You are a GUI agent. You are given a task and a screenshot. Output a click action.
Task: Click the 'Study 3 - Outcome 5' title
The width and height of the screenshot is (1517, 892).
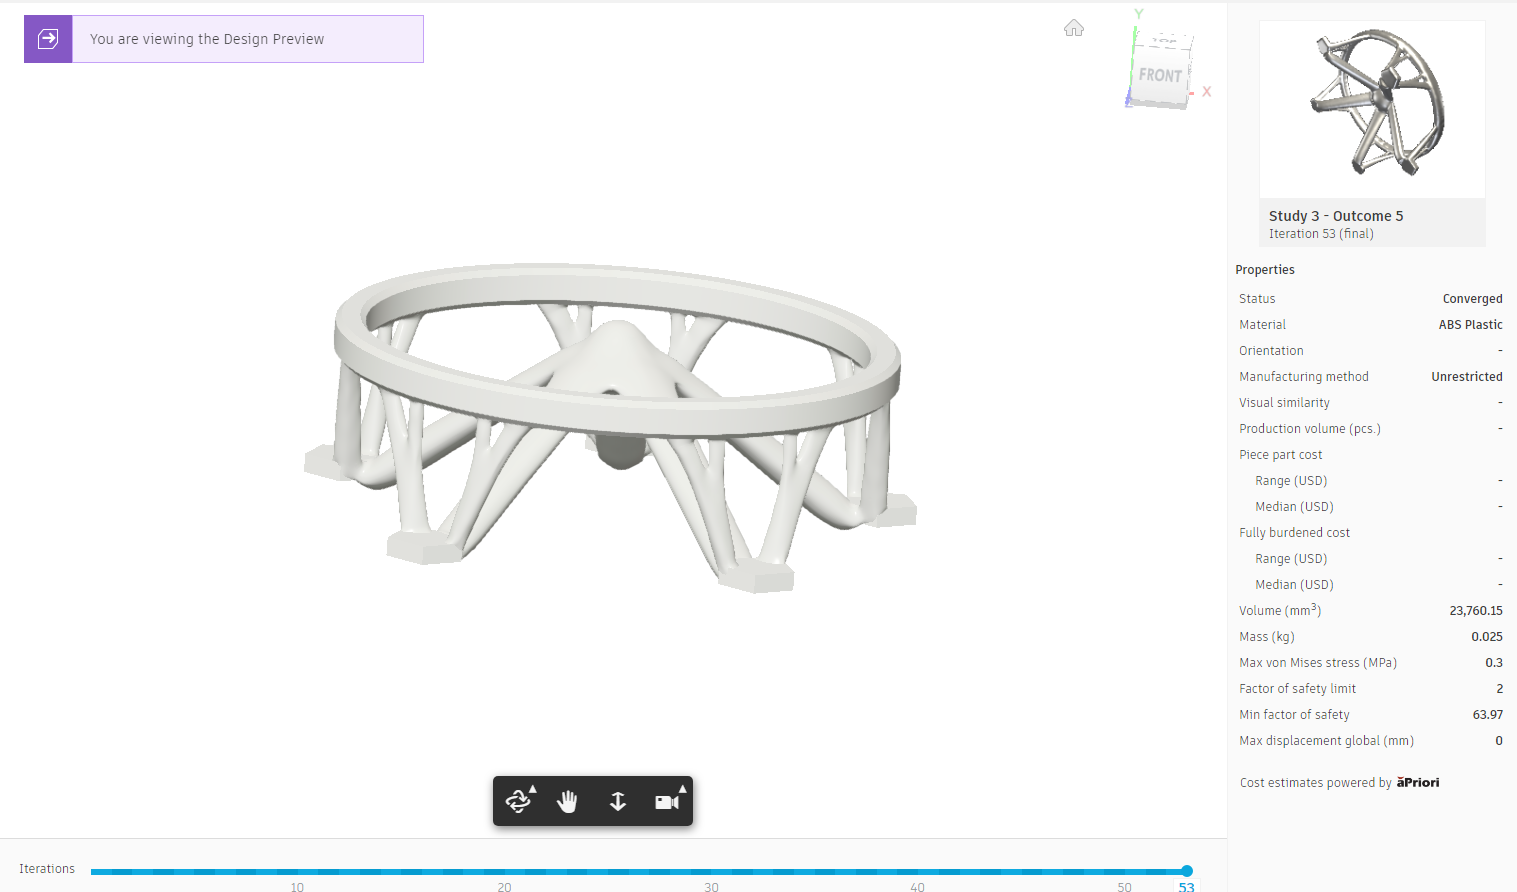pyautogui.click(x=1336, y=216)
